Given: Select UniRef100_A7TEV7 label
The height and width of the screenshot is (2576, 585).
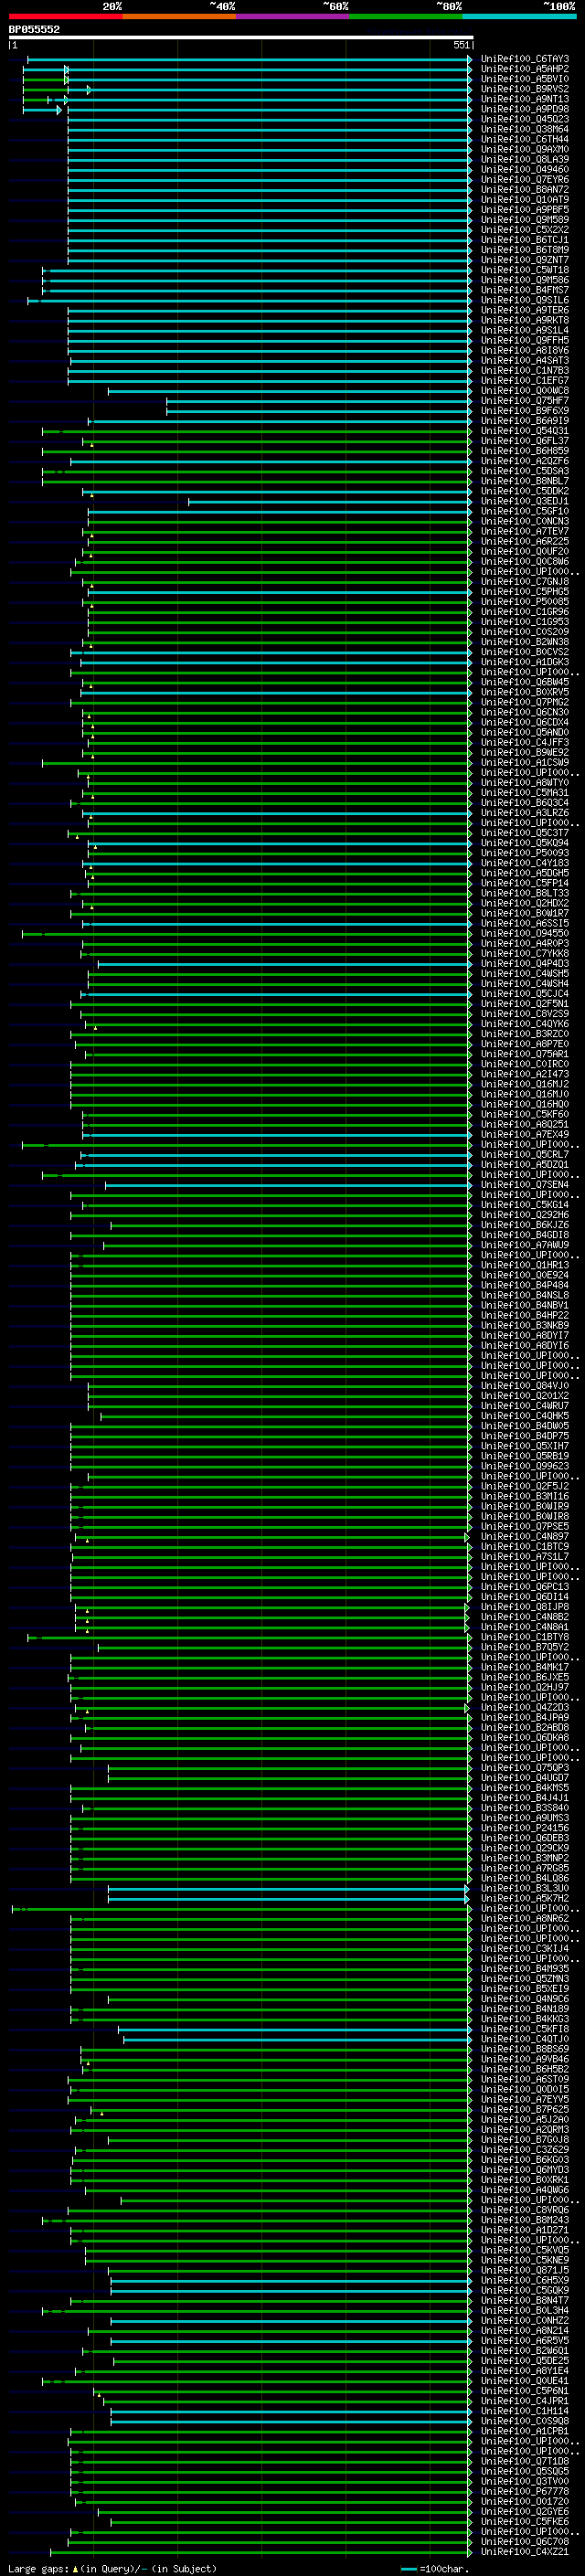Looking at the screenshot, I should (525, 531).
